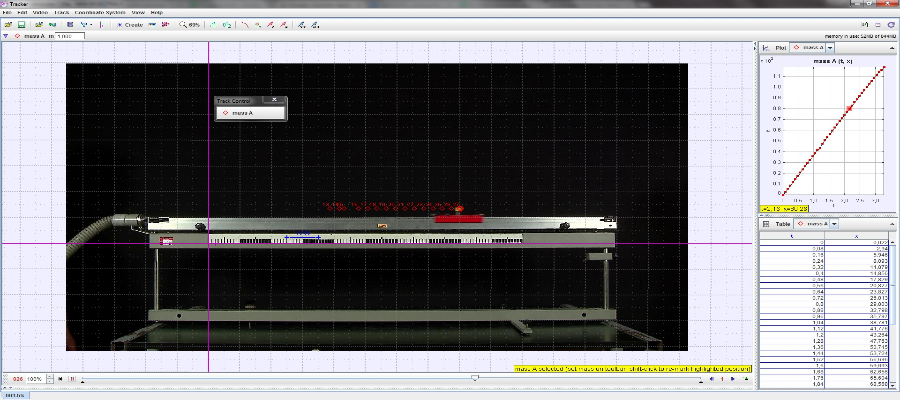900x400 pixels.
Task: Click the Import video icon
Action: pyautogui.click(x=39, y=25)
